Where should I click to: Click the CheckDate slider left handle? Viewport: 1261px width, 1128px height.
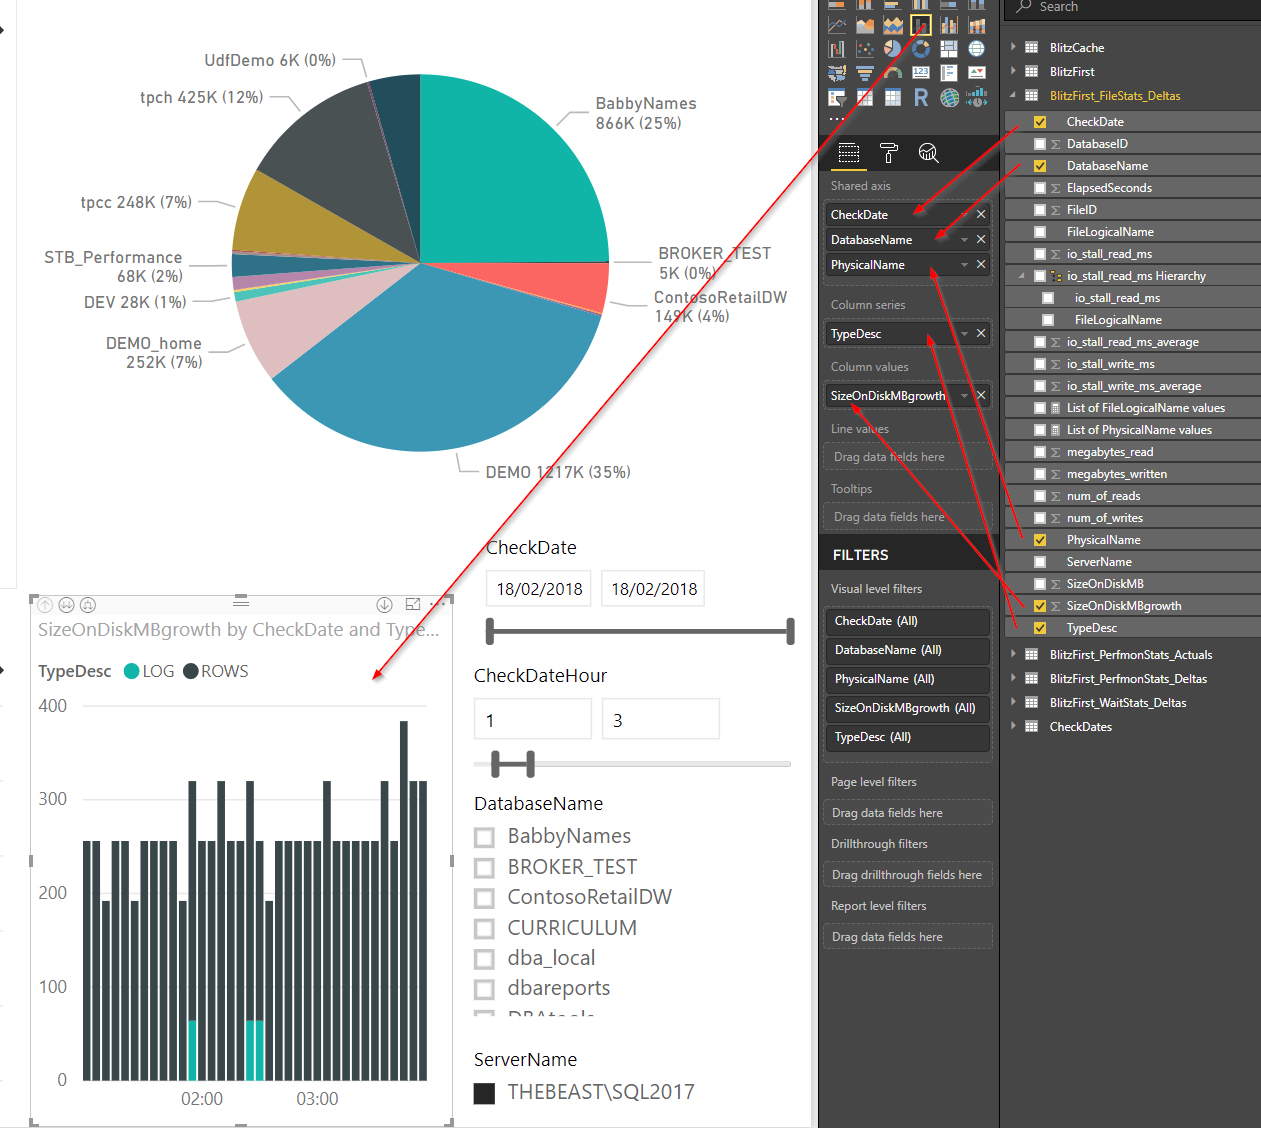tap(489, 631)
